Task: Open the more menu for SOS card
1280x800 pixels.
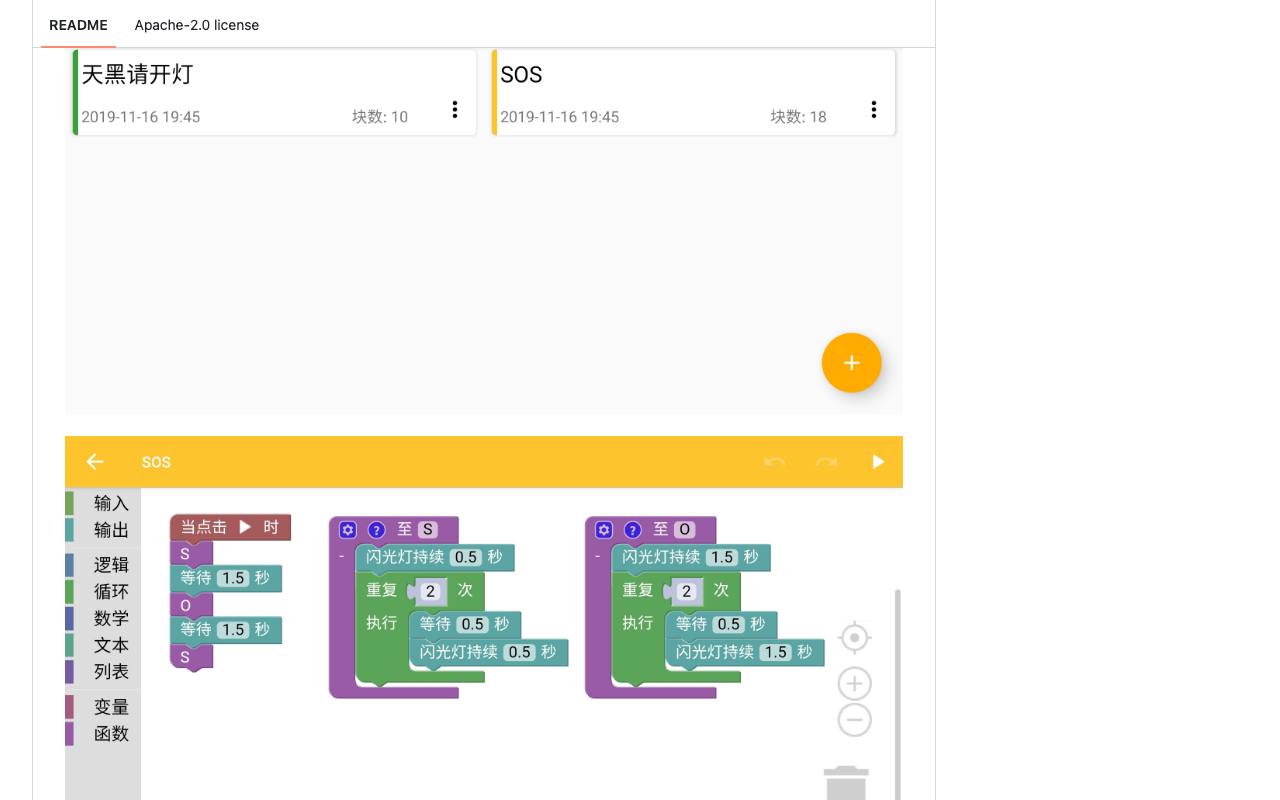Action: (x=874, y=110)
